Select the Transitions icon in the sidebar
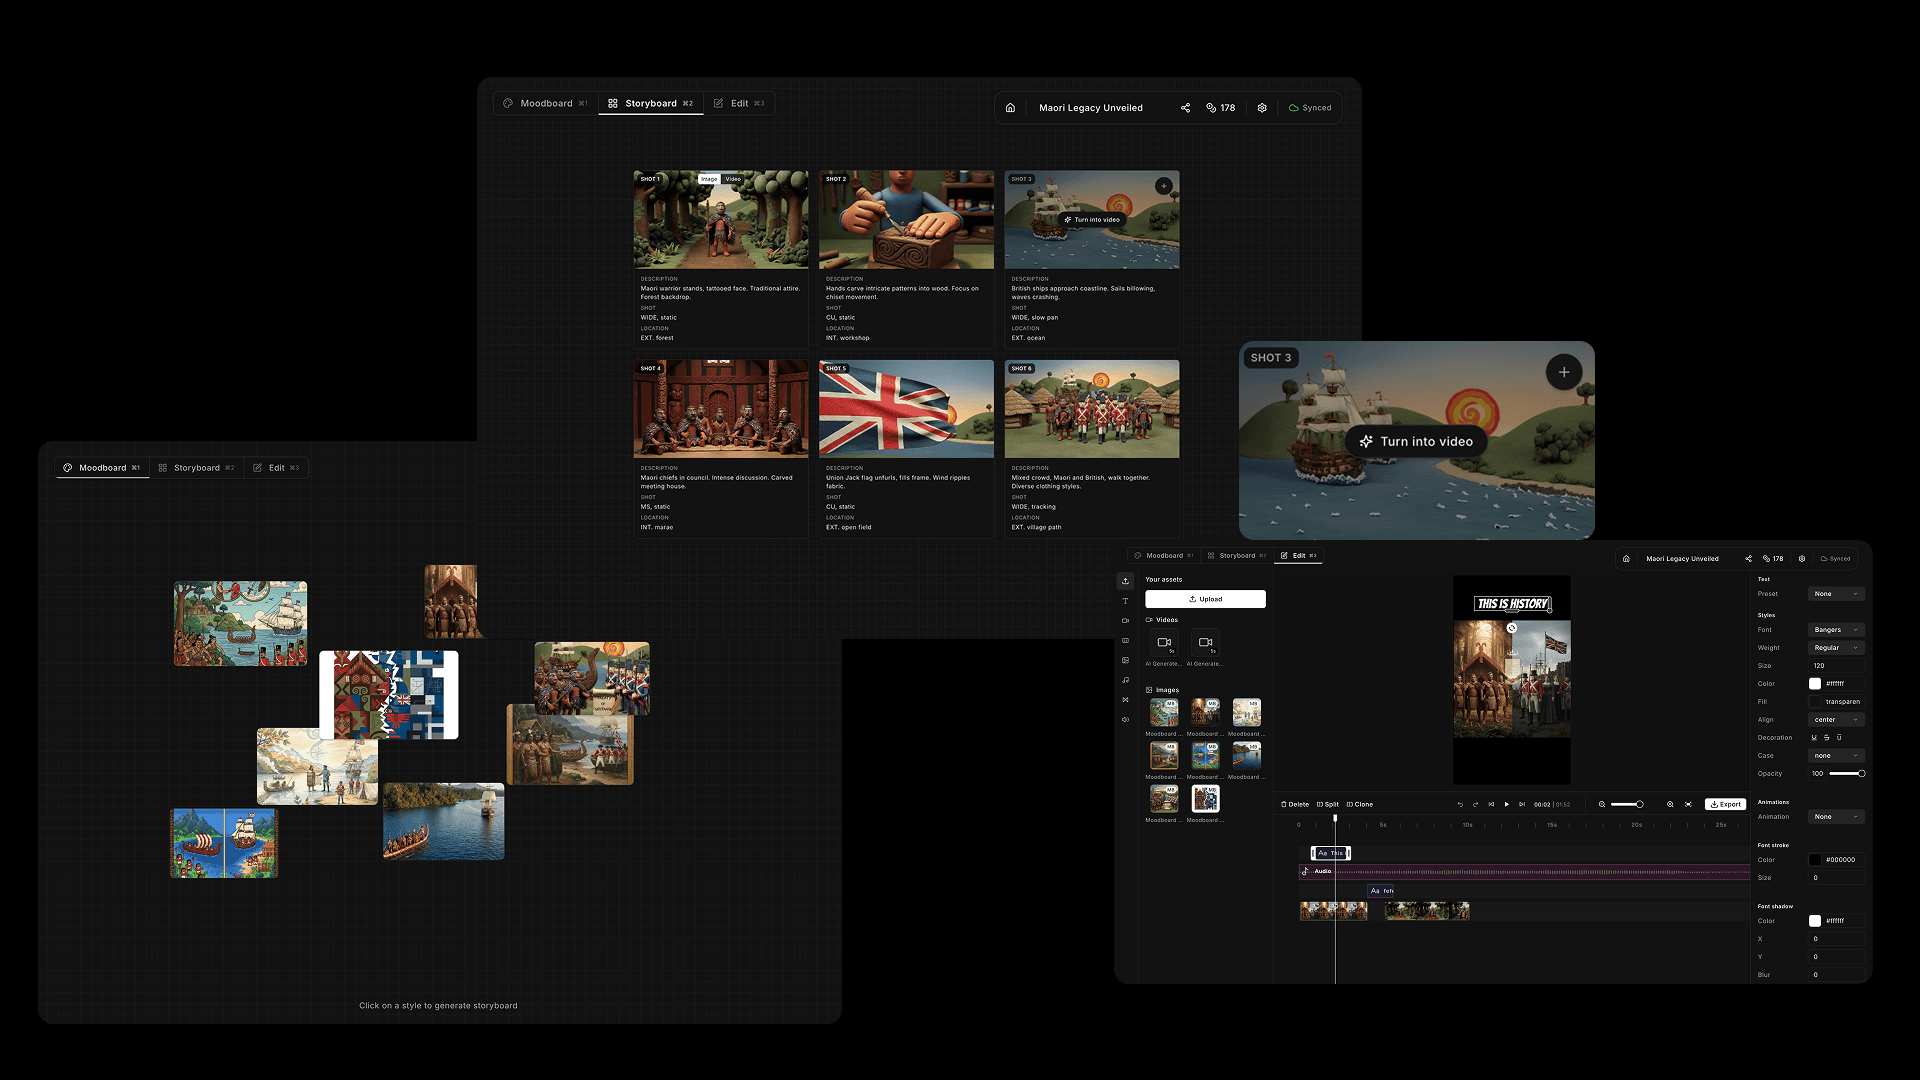This screenshot has height=1080, width=1920. [1125, 699]
